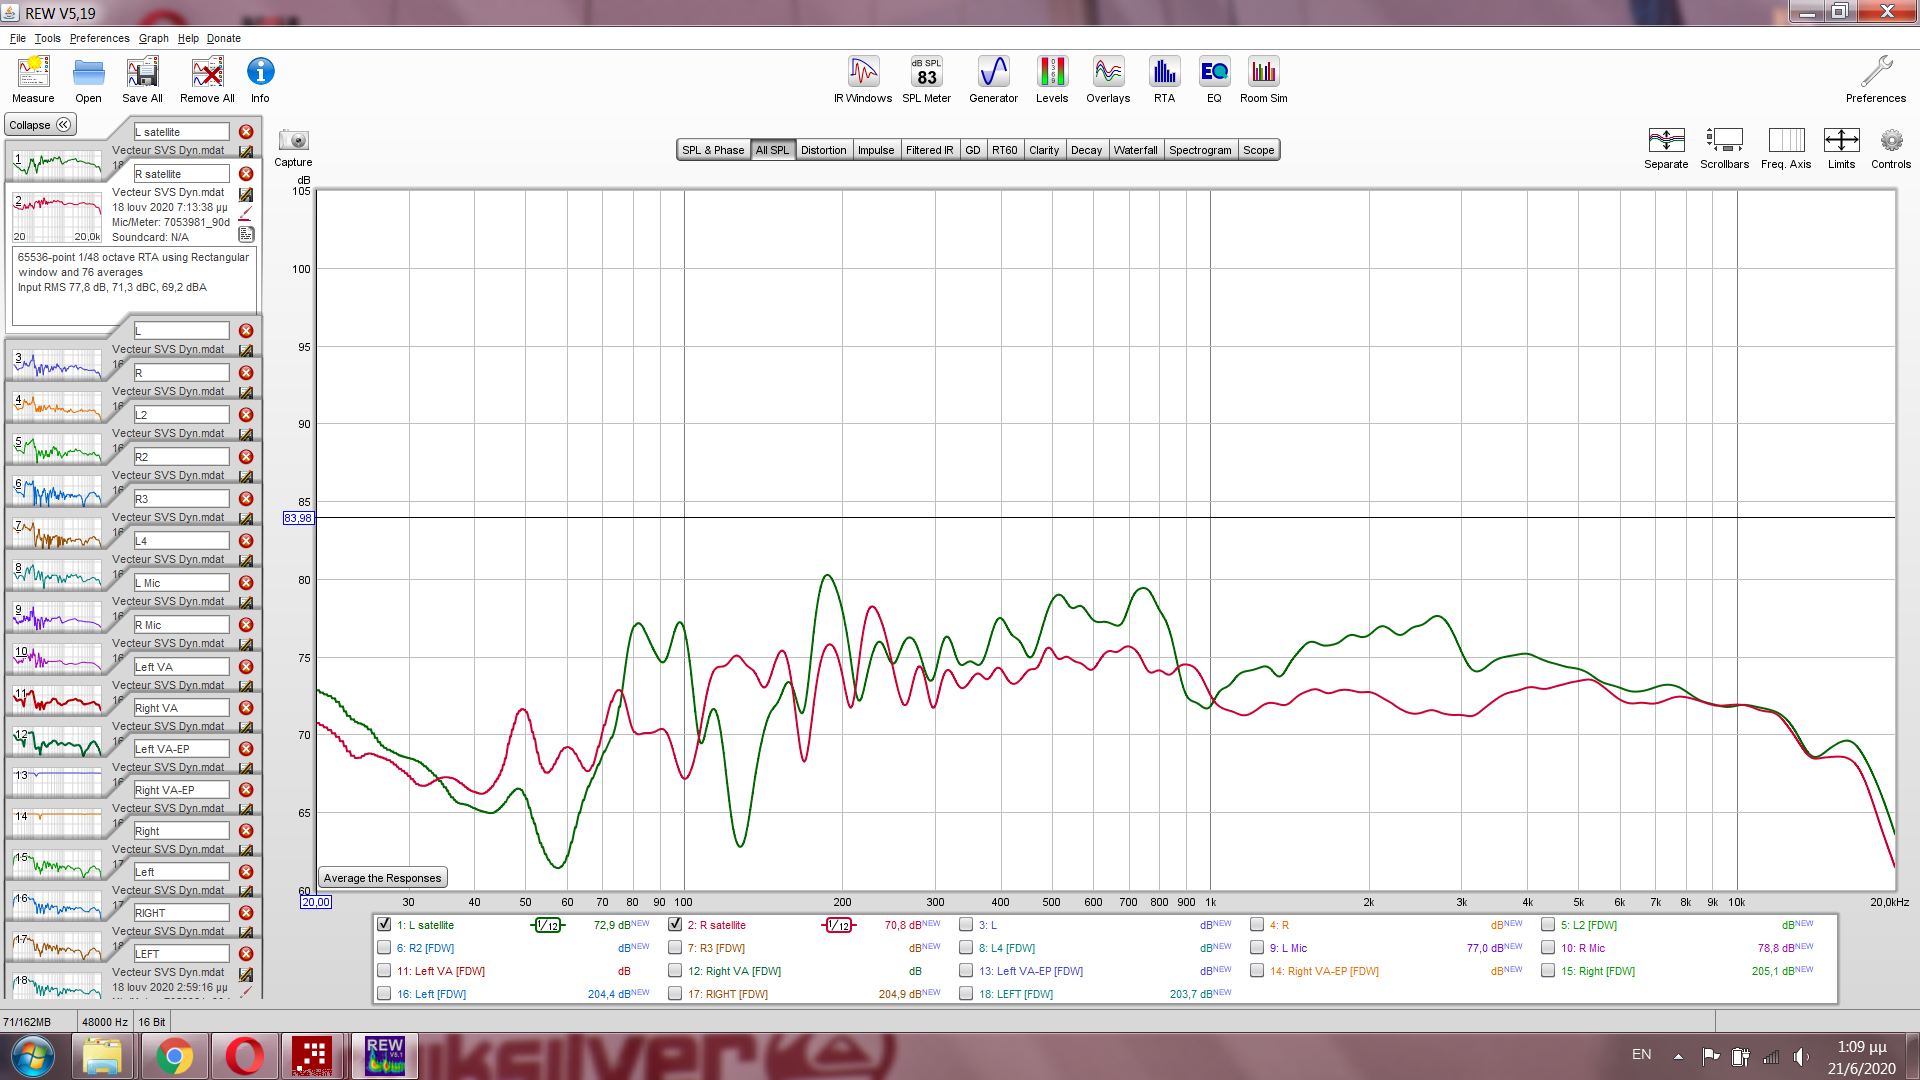Screen dimensions: 1920x1080
Task: Click Average the Responses button
Action: pos(382,878)
